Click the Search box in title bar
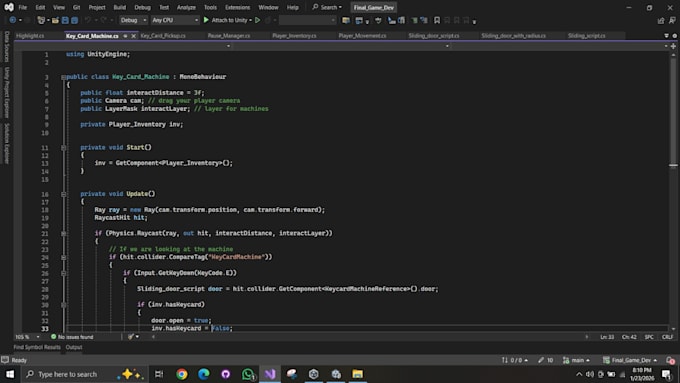The image size is (680, 383). [327, 7]
